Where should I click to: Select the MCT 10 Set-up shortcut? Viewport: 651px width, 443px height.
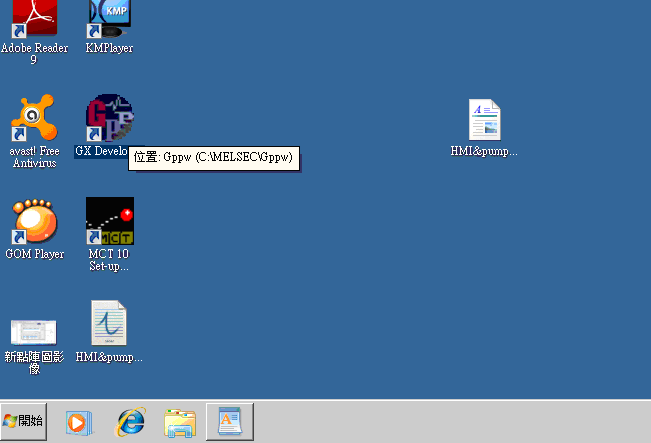pyautogui.click(x=110, y=221)
